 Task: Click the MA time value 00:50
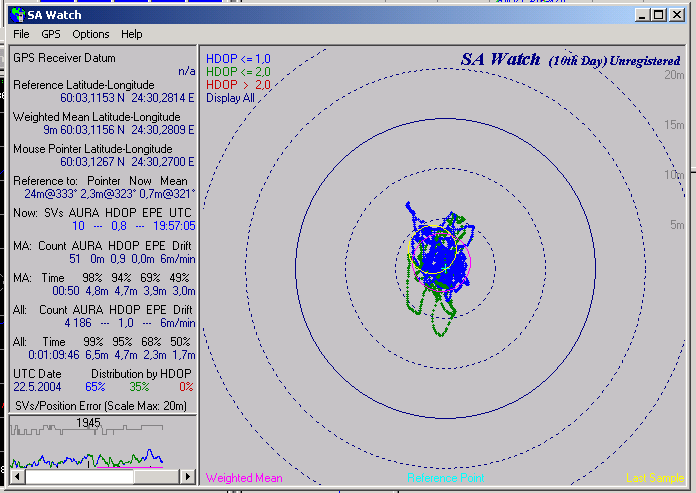(x=66, y=291)
